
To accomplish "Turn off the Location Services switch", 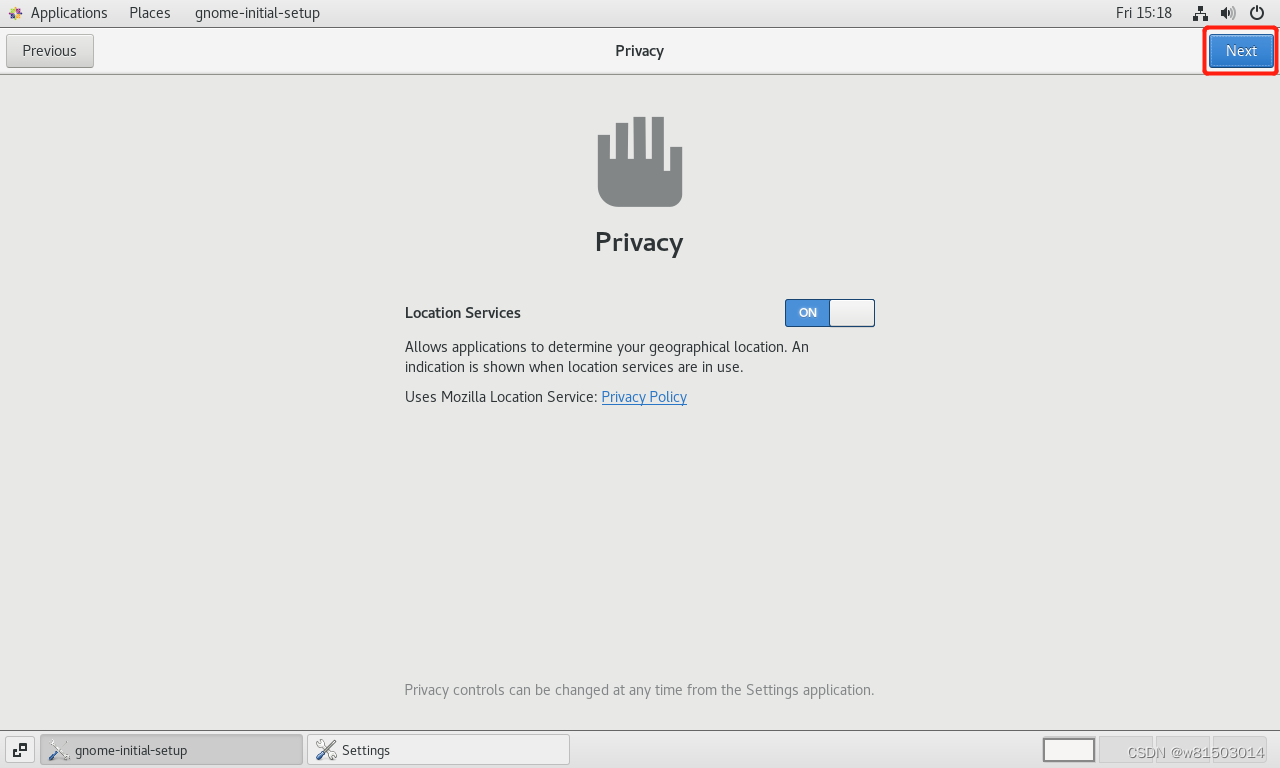I will pos(830,313).
